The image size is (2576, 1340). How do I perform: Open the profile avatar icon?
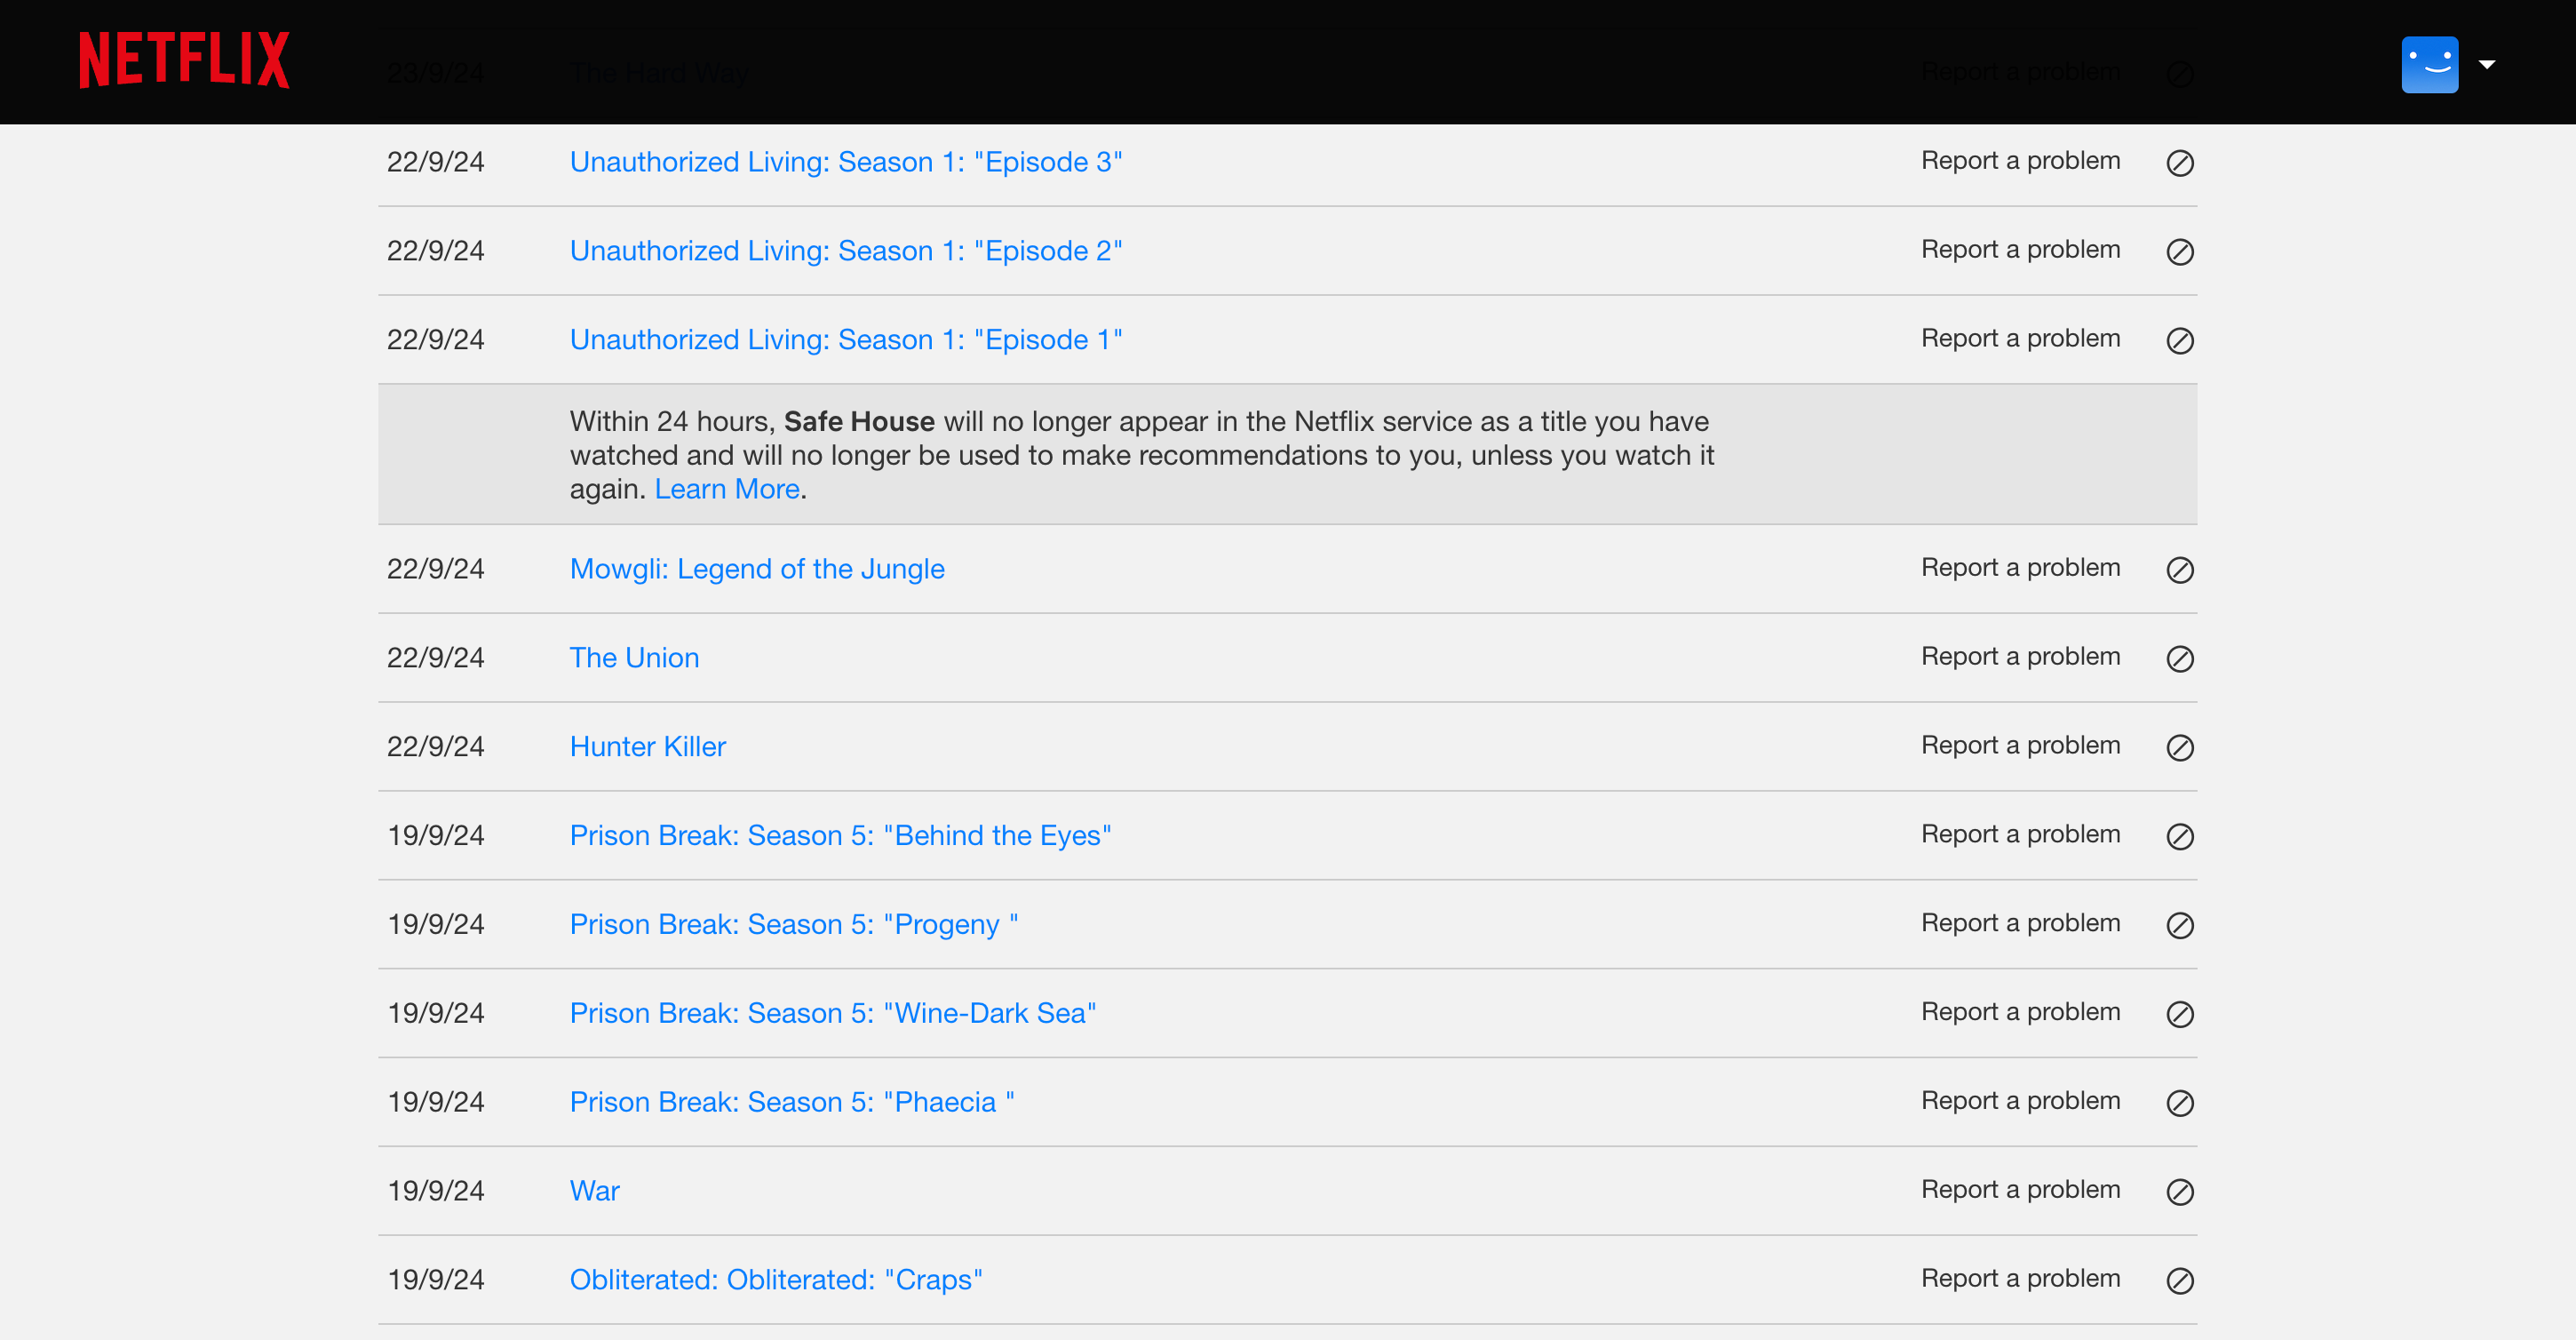pyautogui.click(x=2430, y=63)
